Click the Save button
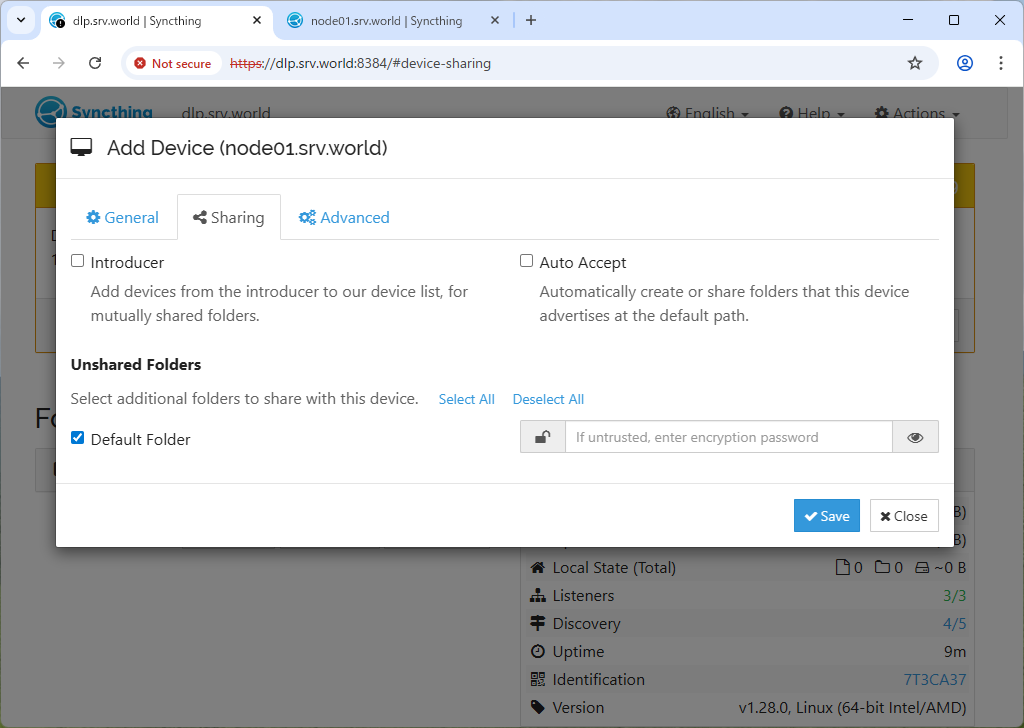This screenshot has width=1024, height=728. click(x=826, y=516)
